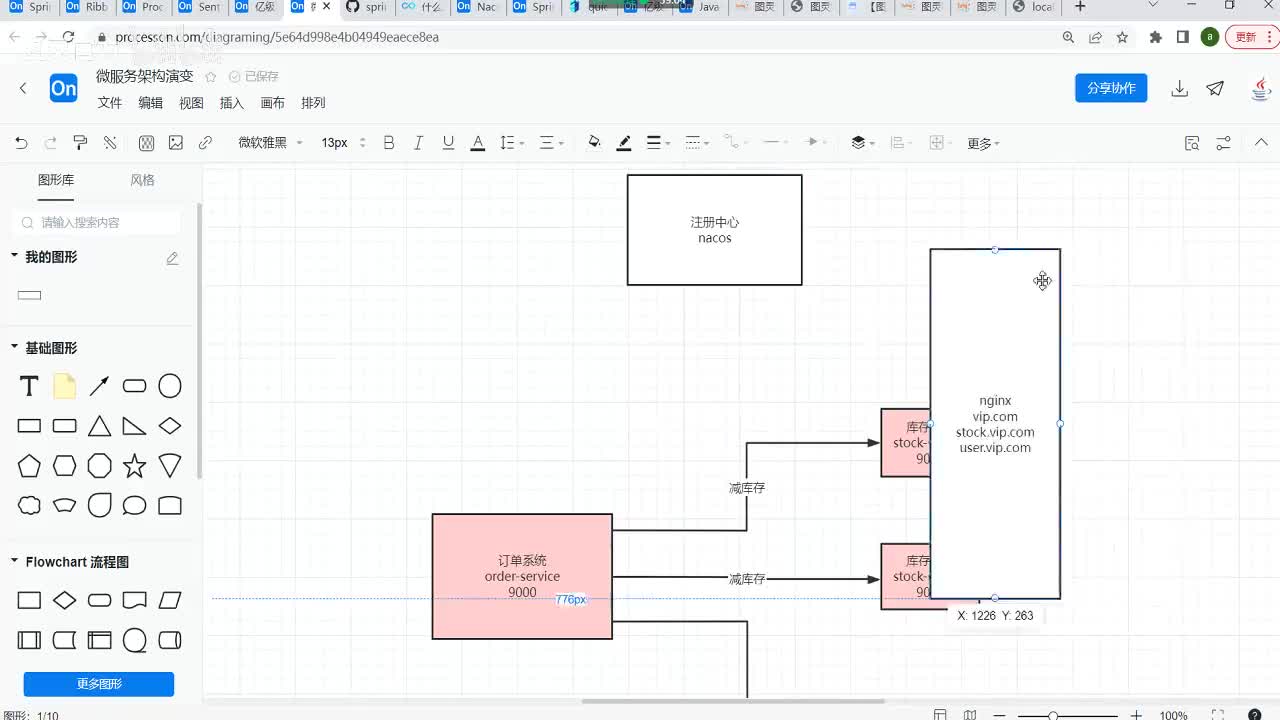Click the undo arrow

(x=21, y=143)
